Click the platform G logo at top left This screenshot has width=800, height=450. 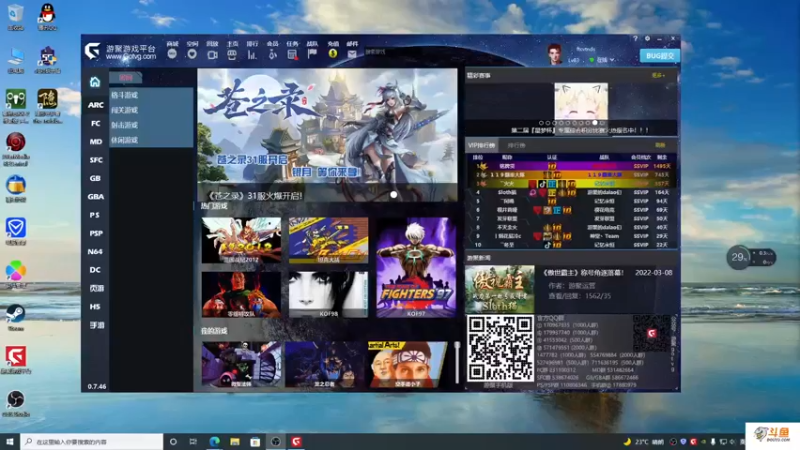[x=92, y=51]
